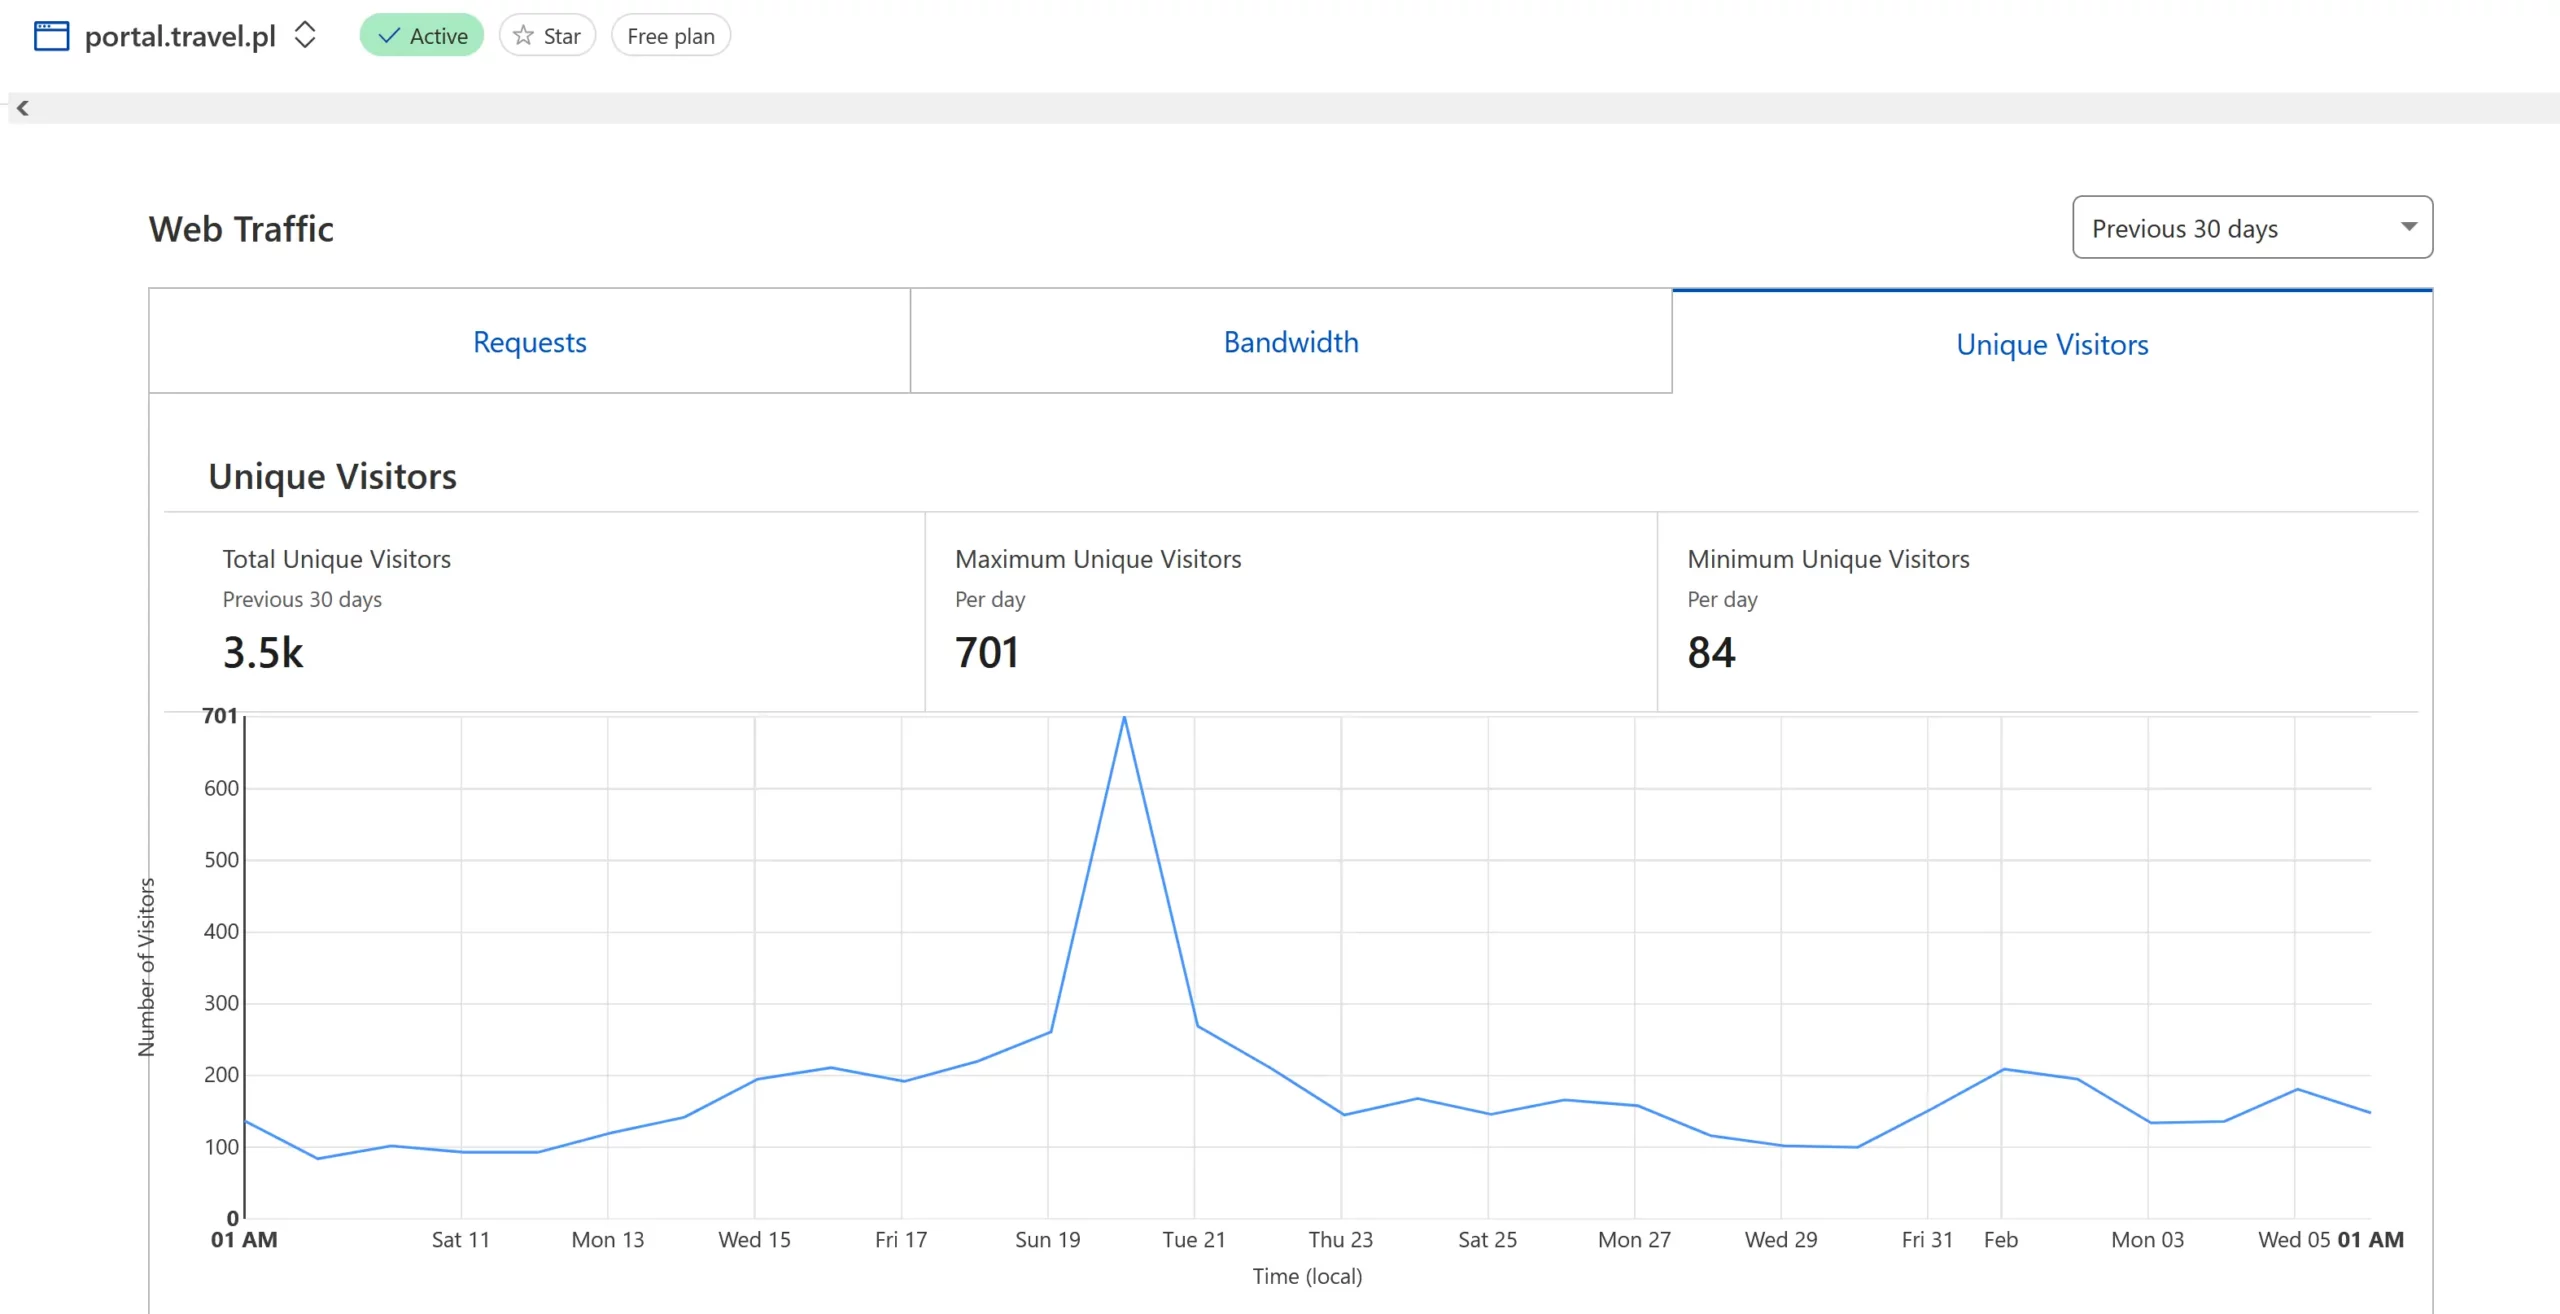
Task: Click the Active checkmark icon
Action: tap(389, 36)
